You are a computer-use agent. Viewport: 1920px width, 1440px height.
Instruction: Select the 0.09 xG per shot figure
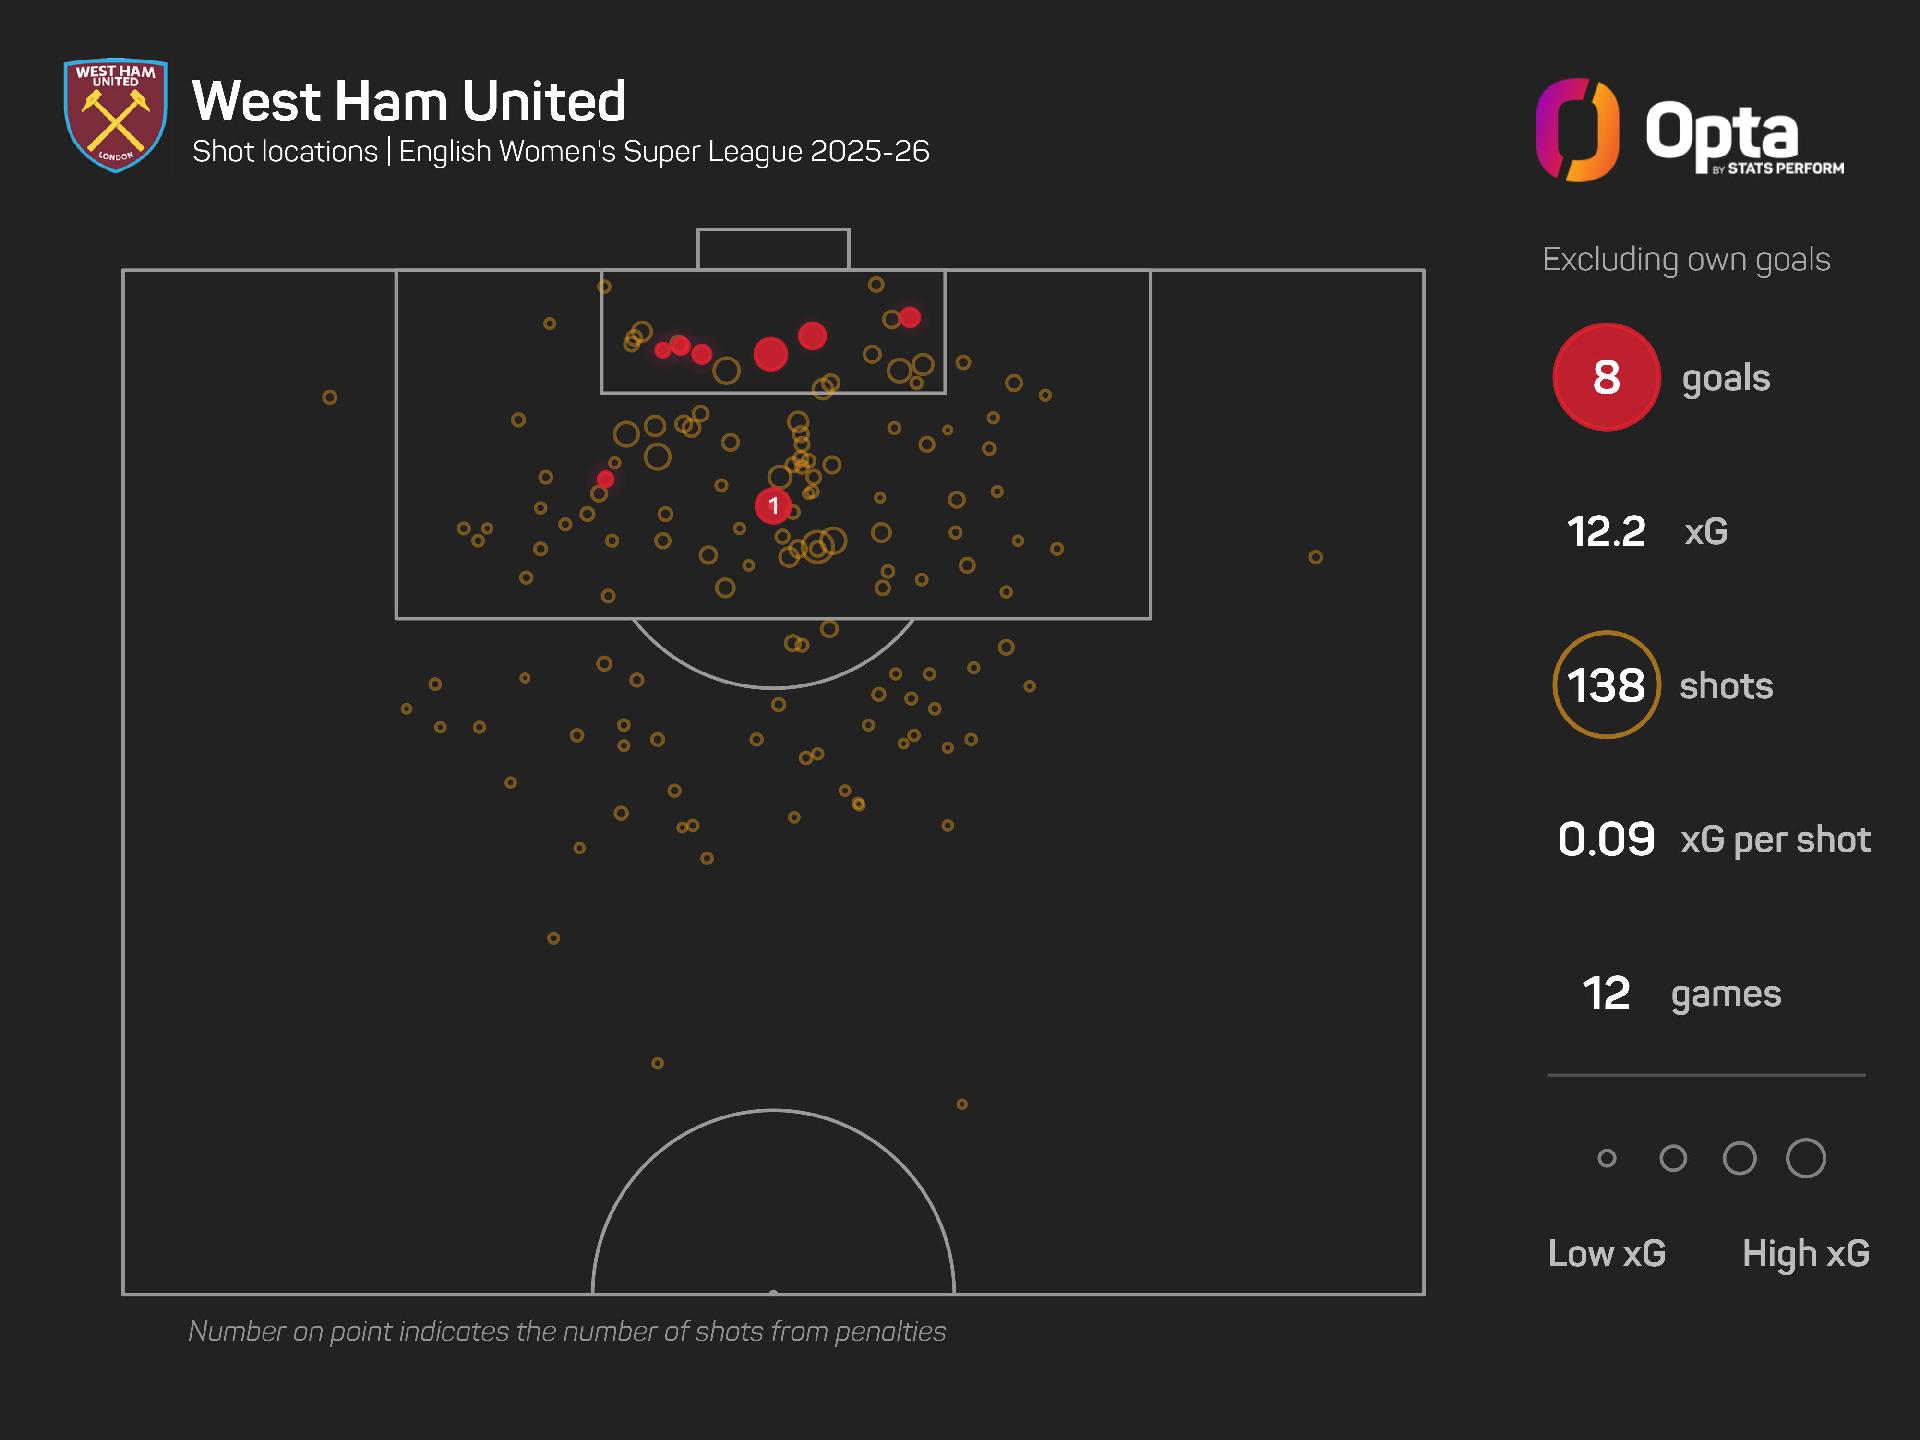(1606, 839)
